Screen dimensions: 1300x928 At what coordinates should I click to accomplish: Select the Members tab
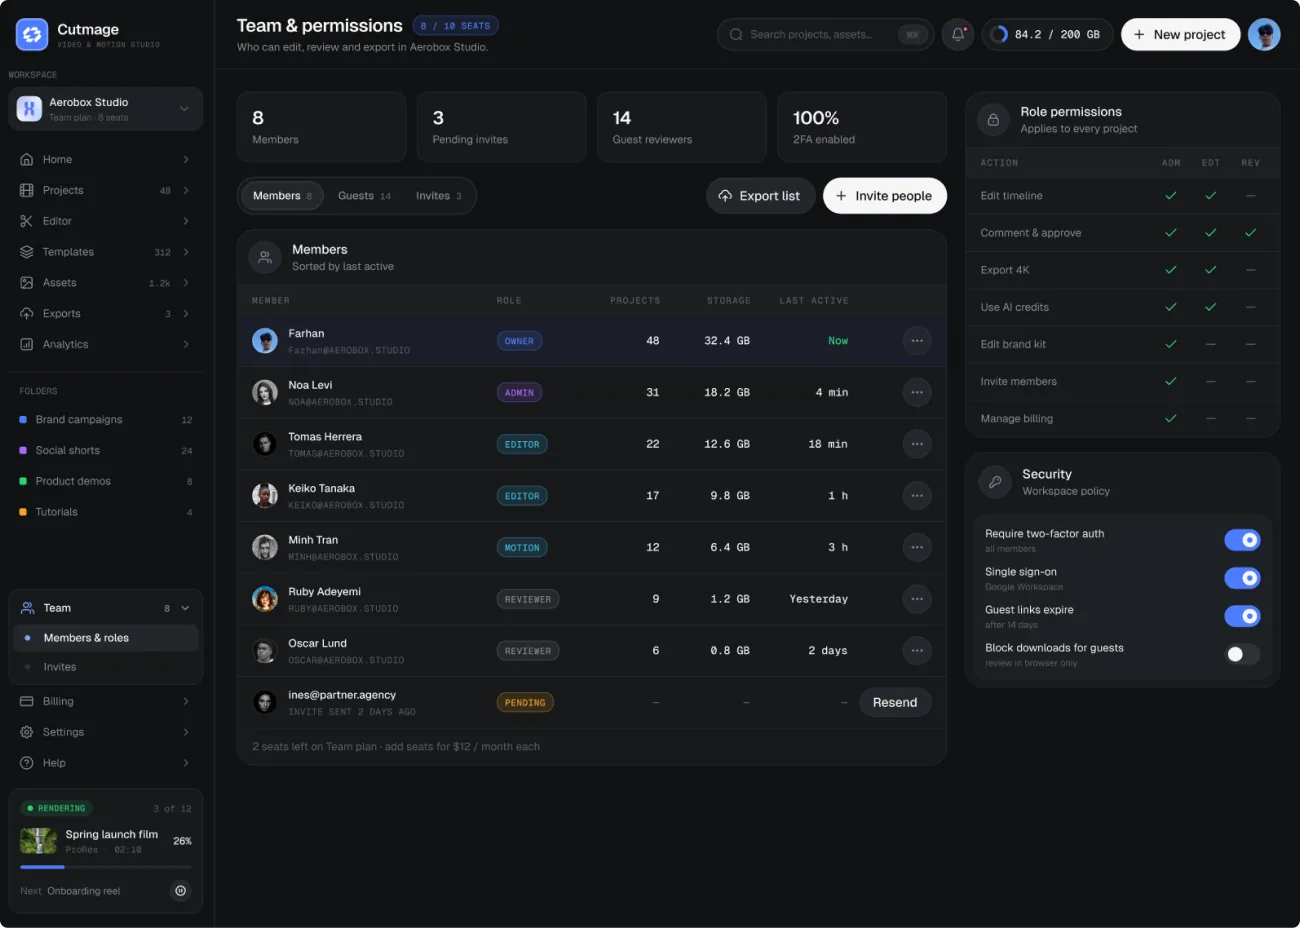tap(282, 196)
